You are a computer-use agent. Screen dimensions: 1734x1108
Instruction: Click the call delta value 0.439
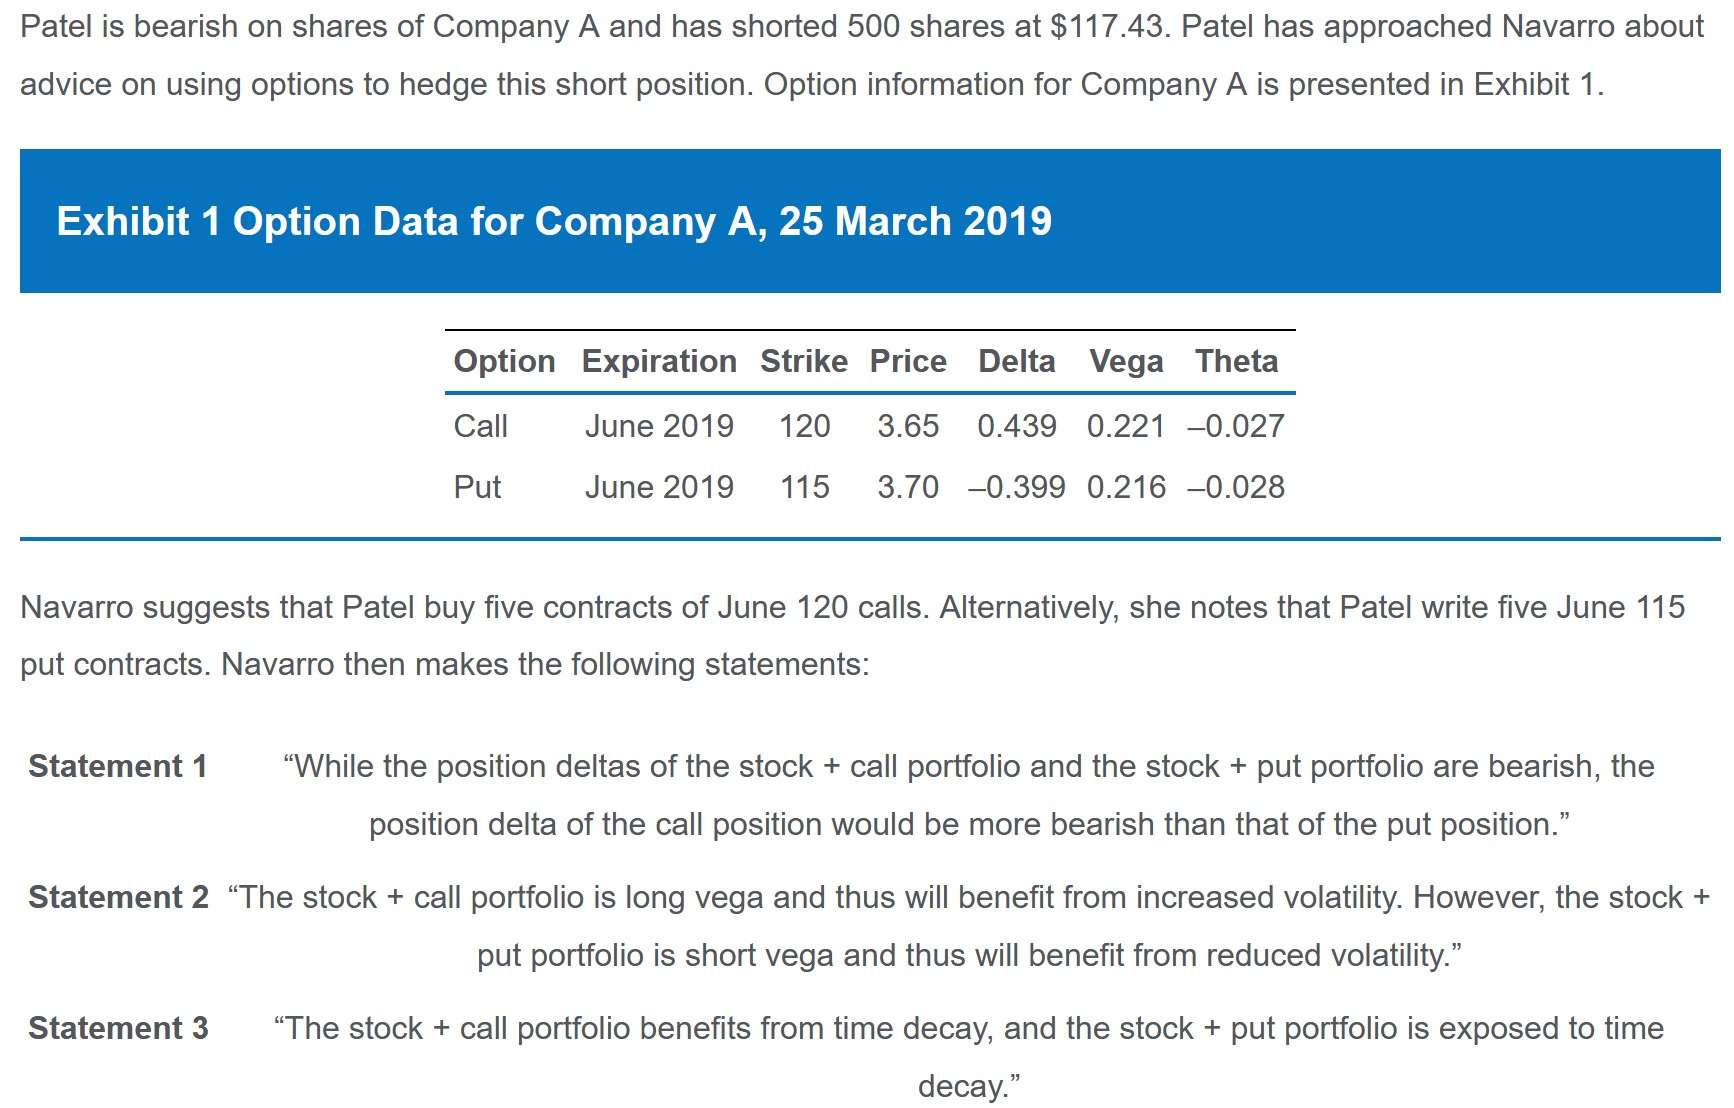click(x=1017, y=426)
